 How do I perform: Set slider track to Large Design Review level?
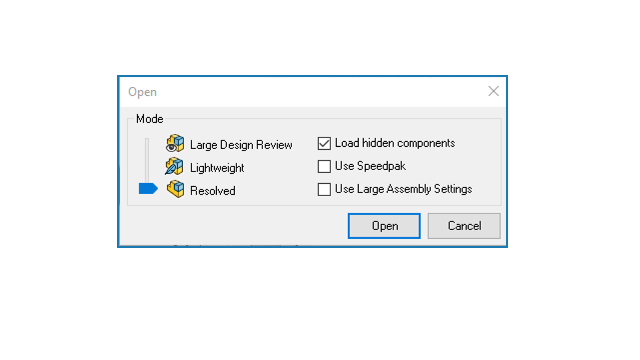coord(147,144)
